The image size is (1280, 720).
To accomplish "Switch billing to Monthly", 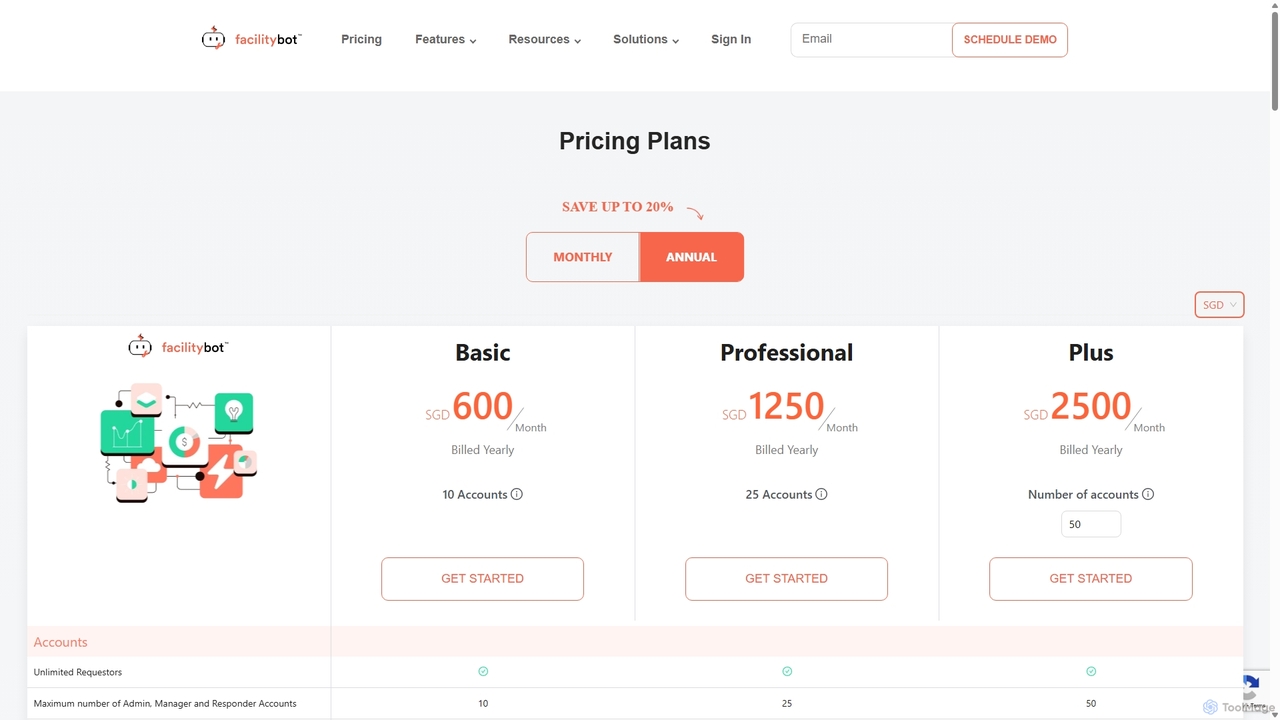I will (x=583, y=257).
